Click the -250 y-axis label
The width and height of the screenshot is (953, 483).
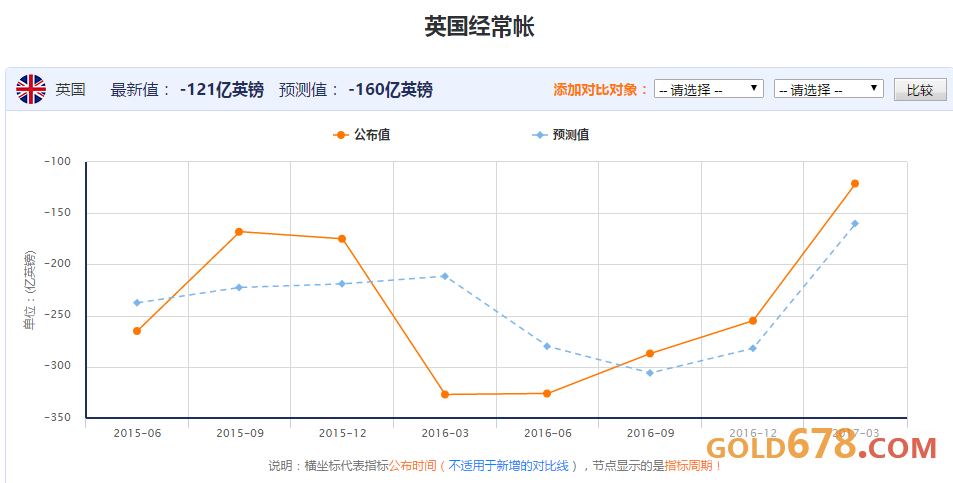(57, 315)
